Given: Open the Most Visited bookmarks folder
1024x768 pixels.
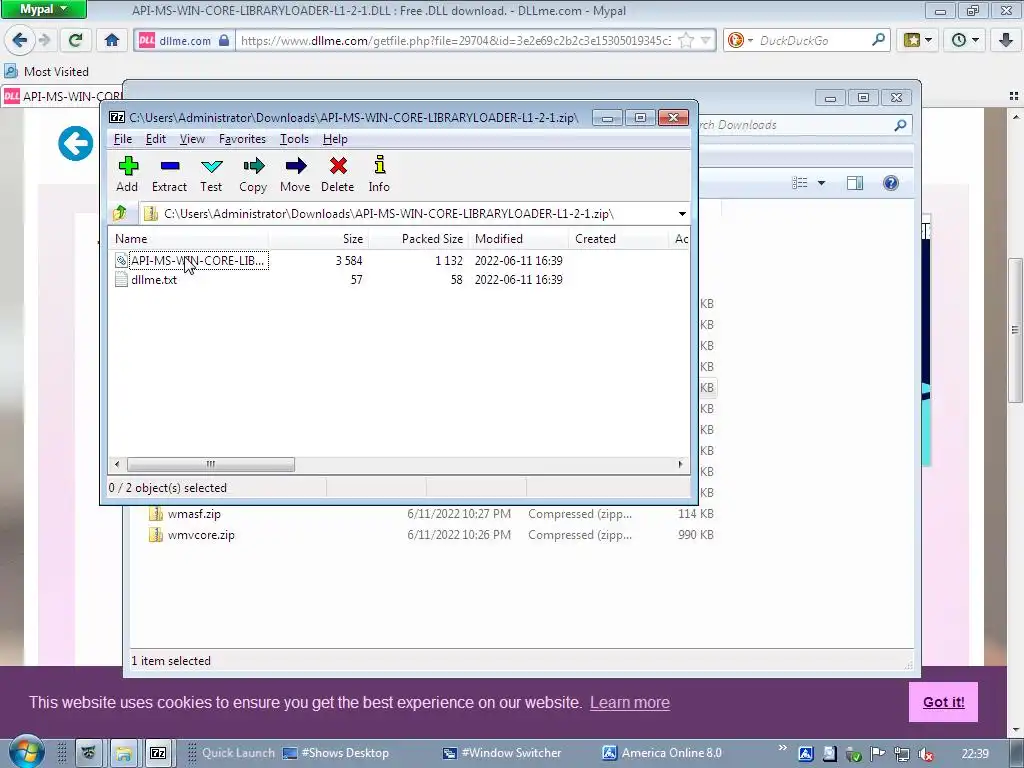Looking at the screenshot, I should point(46,71).
